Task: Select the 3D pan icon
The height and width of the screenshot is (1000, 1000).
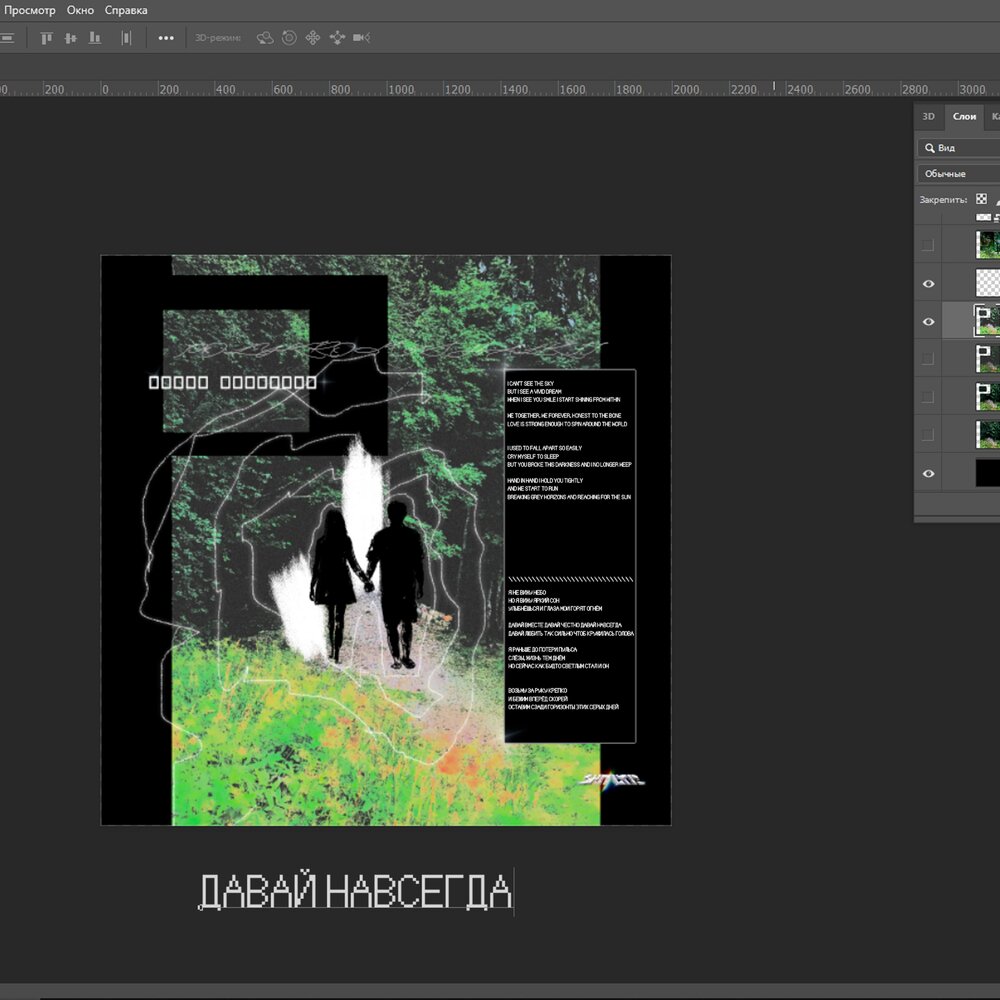Action: point(313,38)
